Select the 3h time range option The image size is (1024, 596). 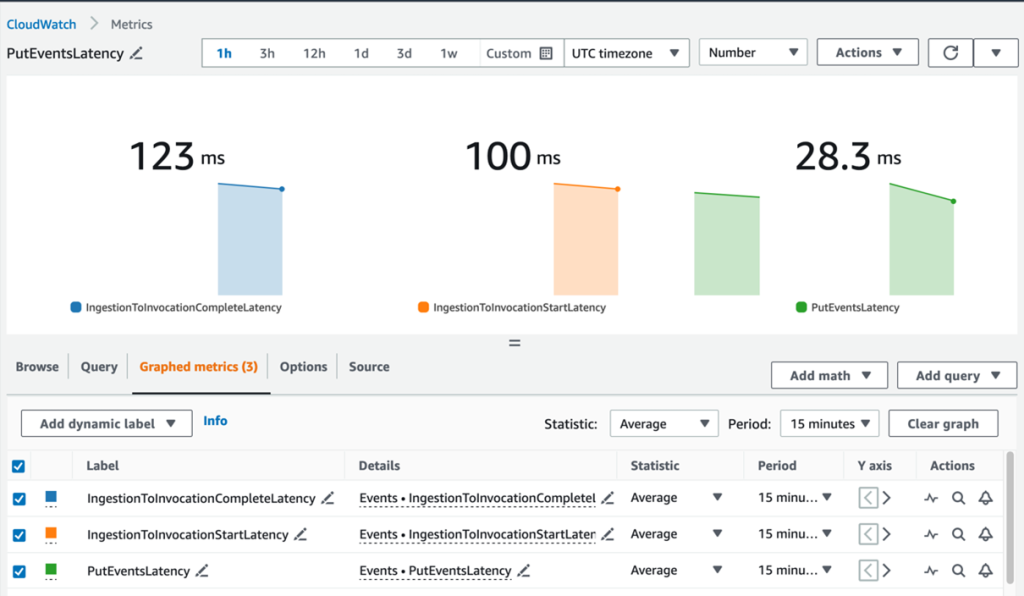tap(267, 53)
